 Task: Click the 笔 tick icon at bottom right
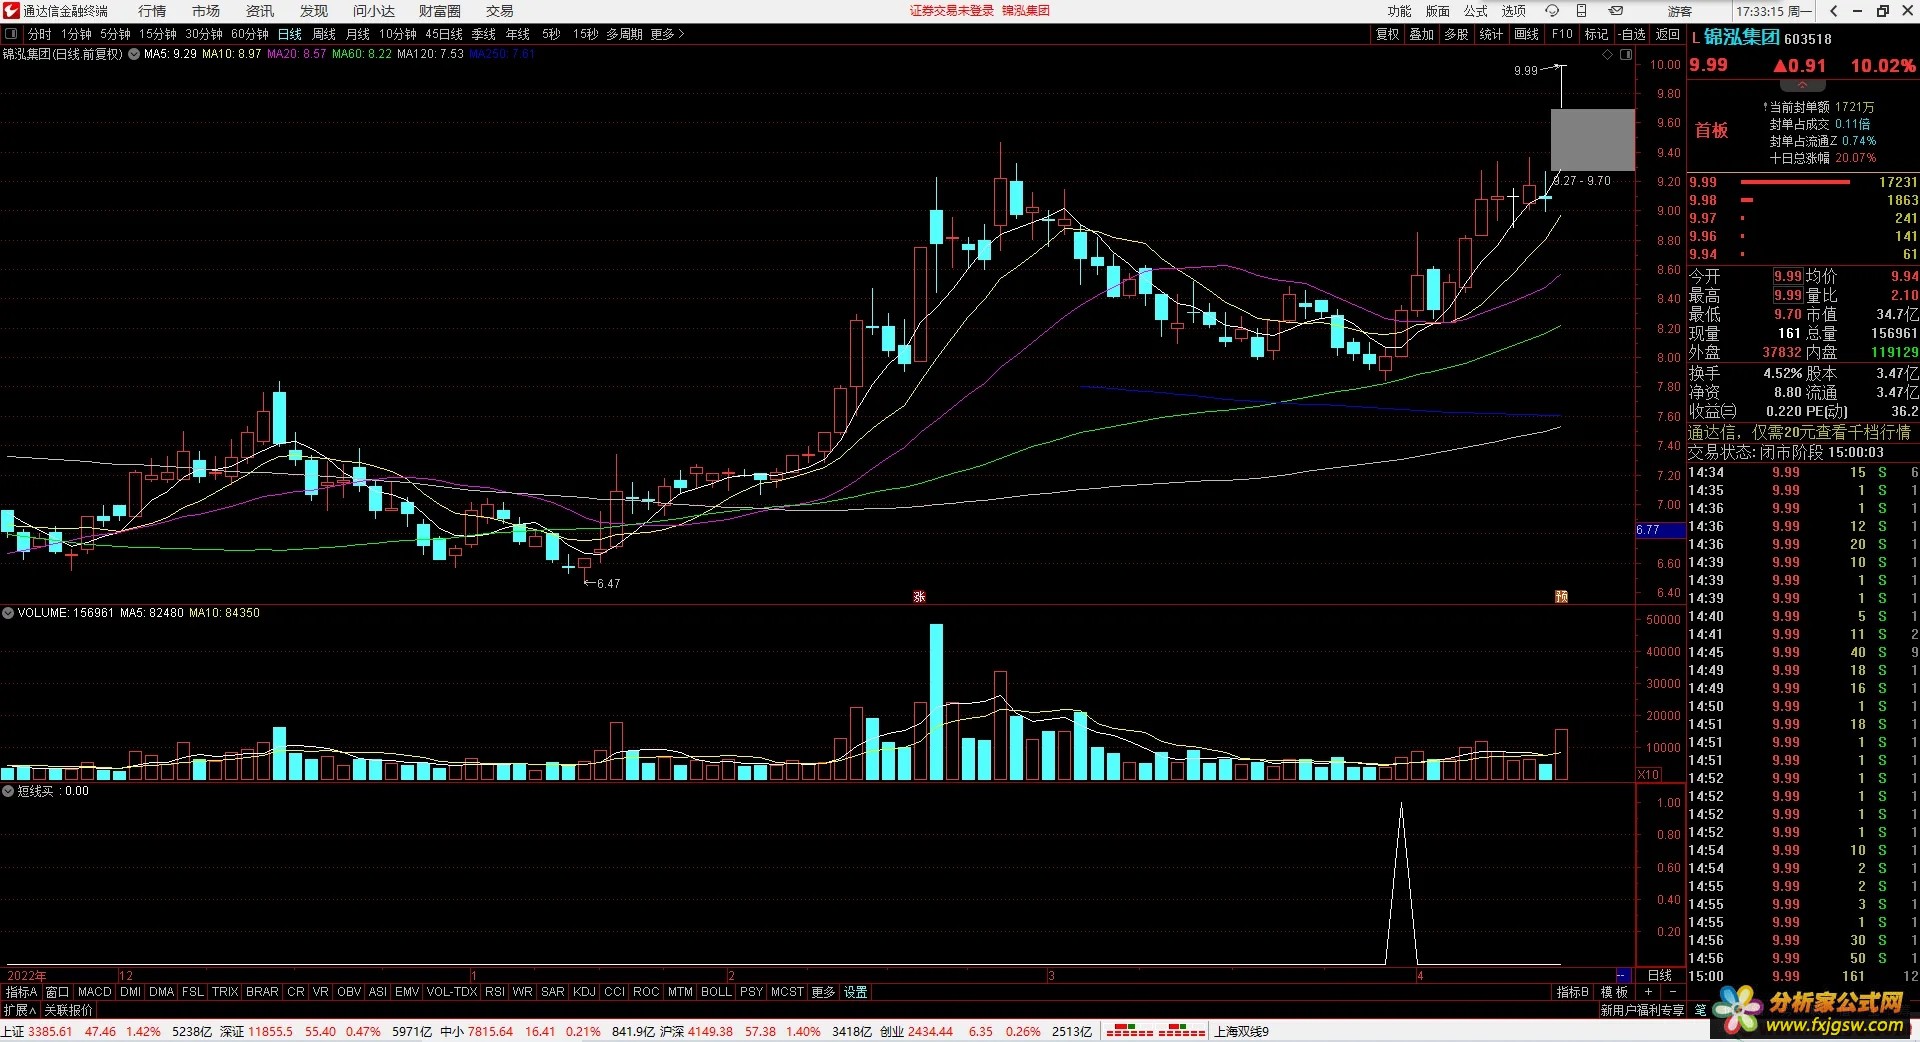click(1700, 1010)
